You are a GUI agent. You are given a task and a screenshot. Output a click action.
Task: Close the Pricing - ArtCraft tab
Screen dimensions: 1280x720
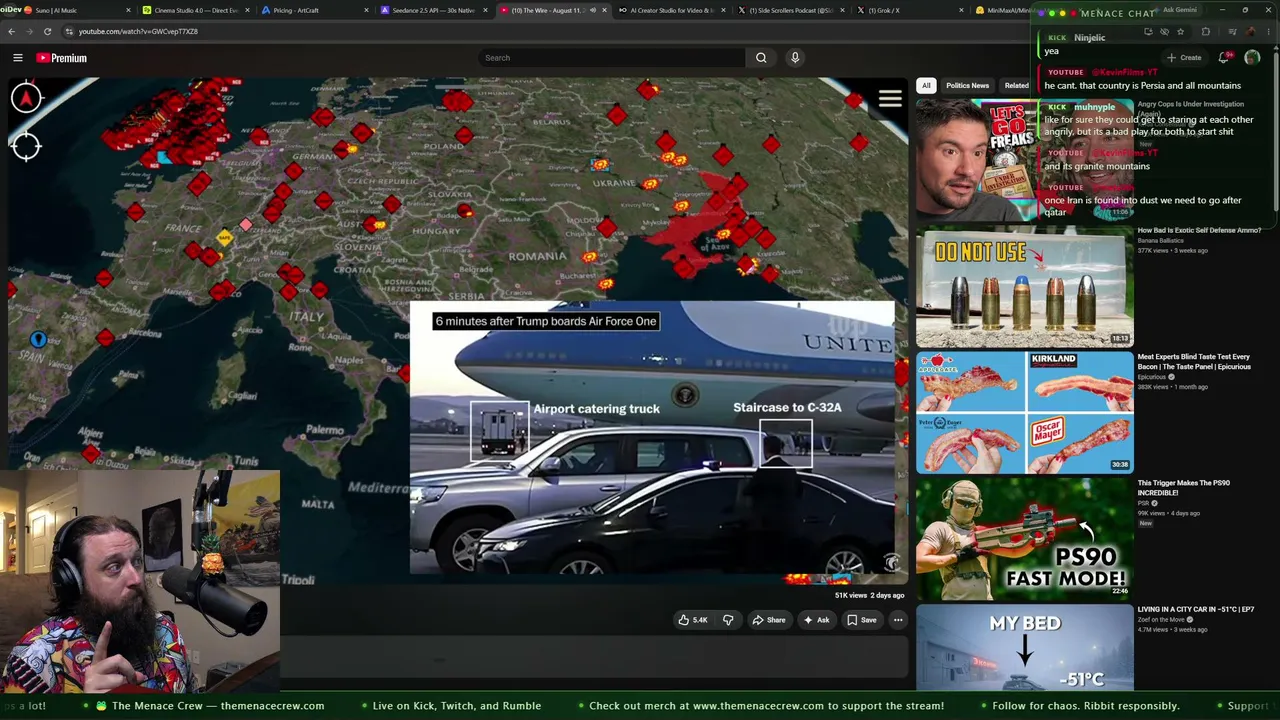[x=366, y=10]
